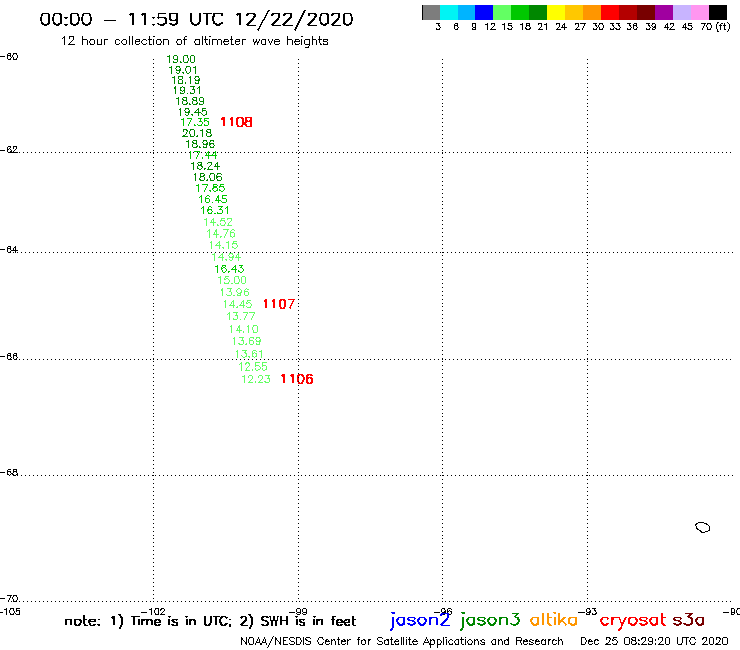Click wave height value 16.31
This screenshot has width=740, height=650.
(215, 211)
